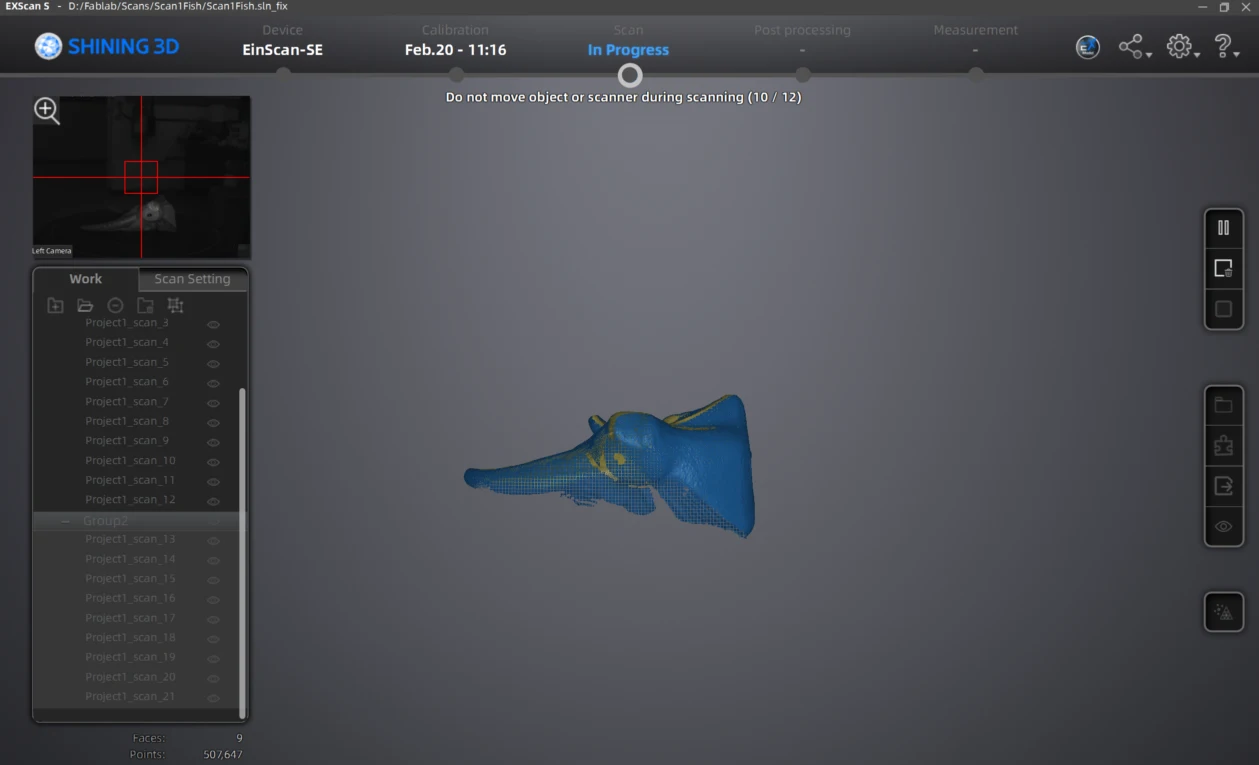This screenshot has height=765, width=1259.
Task: Click the open folder icon in Work panel
Action: pos(85,305)
